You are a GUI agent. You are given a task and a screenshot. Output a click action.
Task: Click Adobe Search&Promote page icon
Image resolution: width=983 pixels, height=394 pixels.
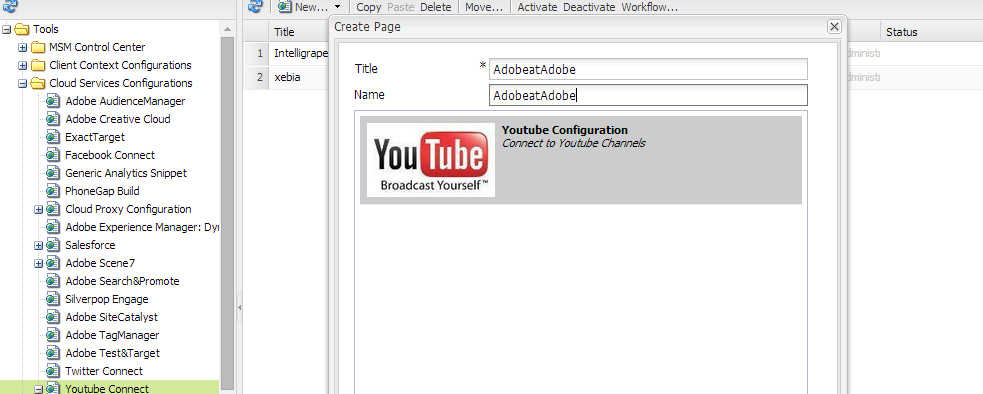(x=53, y=282)
